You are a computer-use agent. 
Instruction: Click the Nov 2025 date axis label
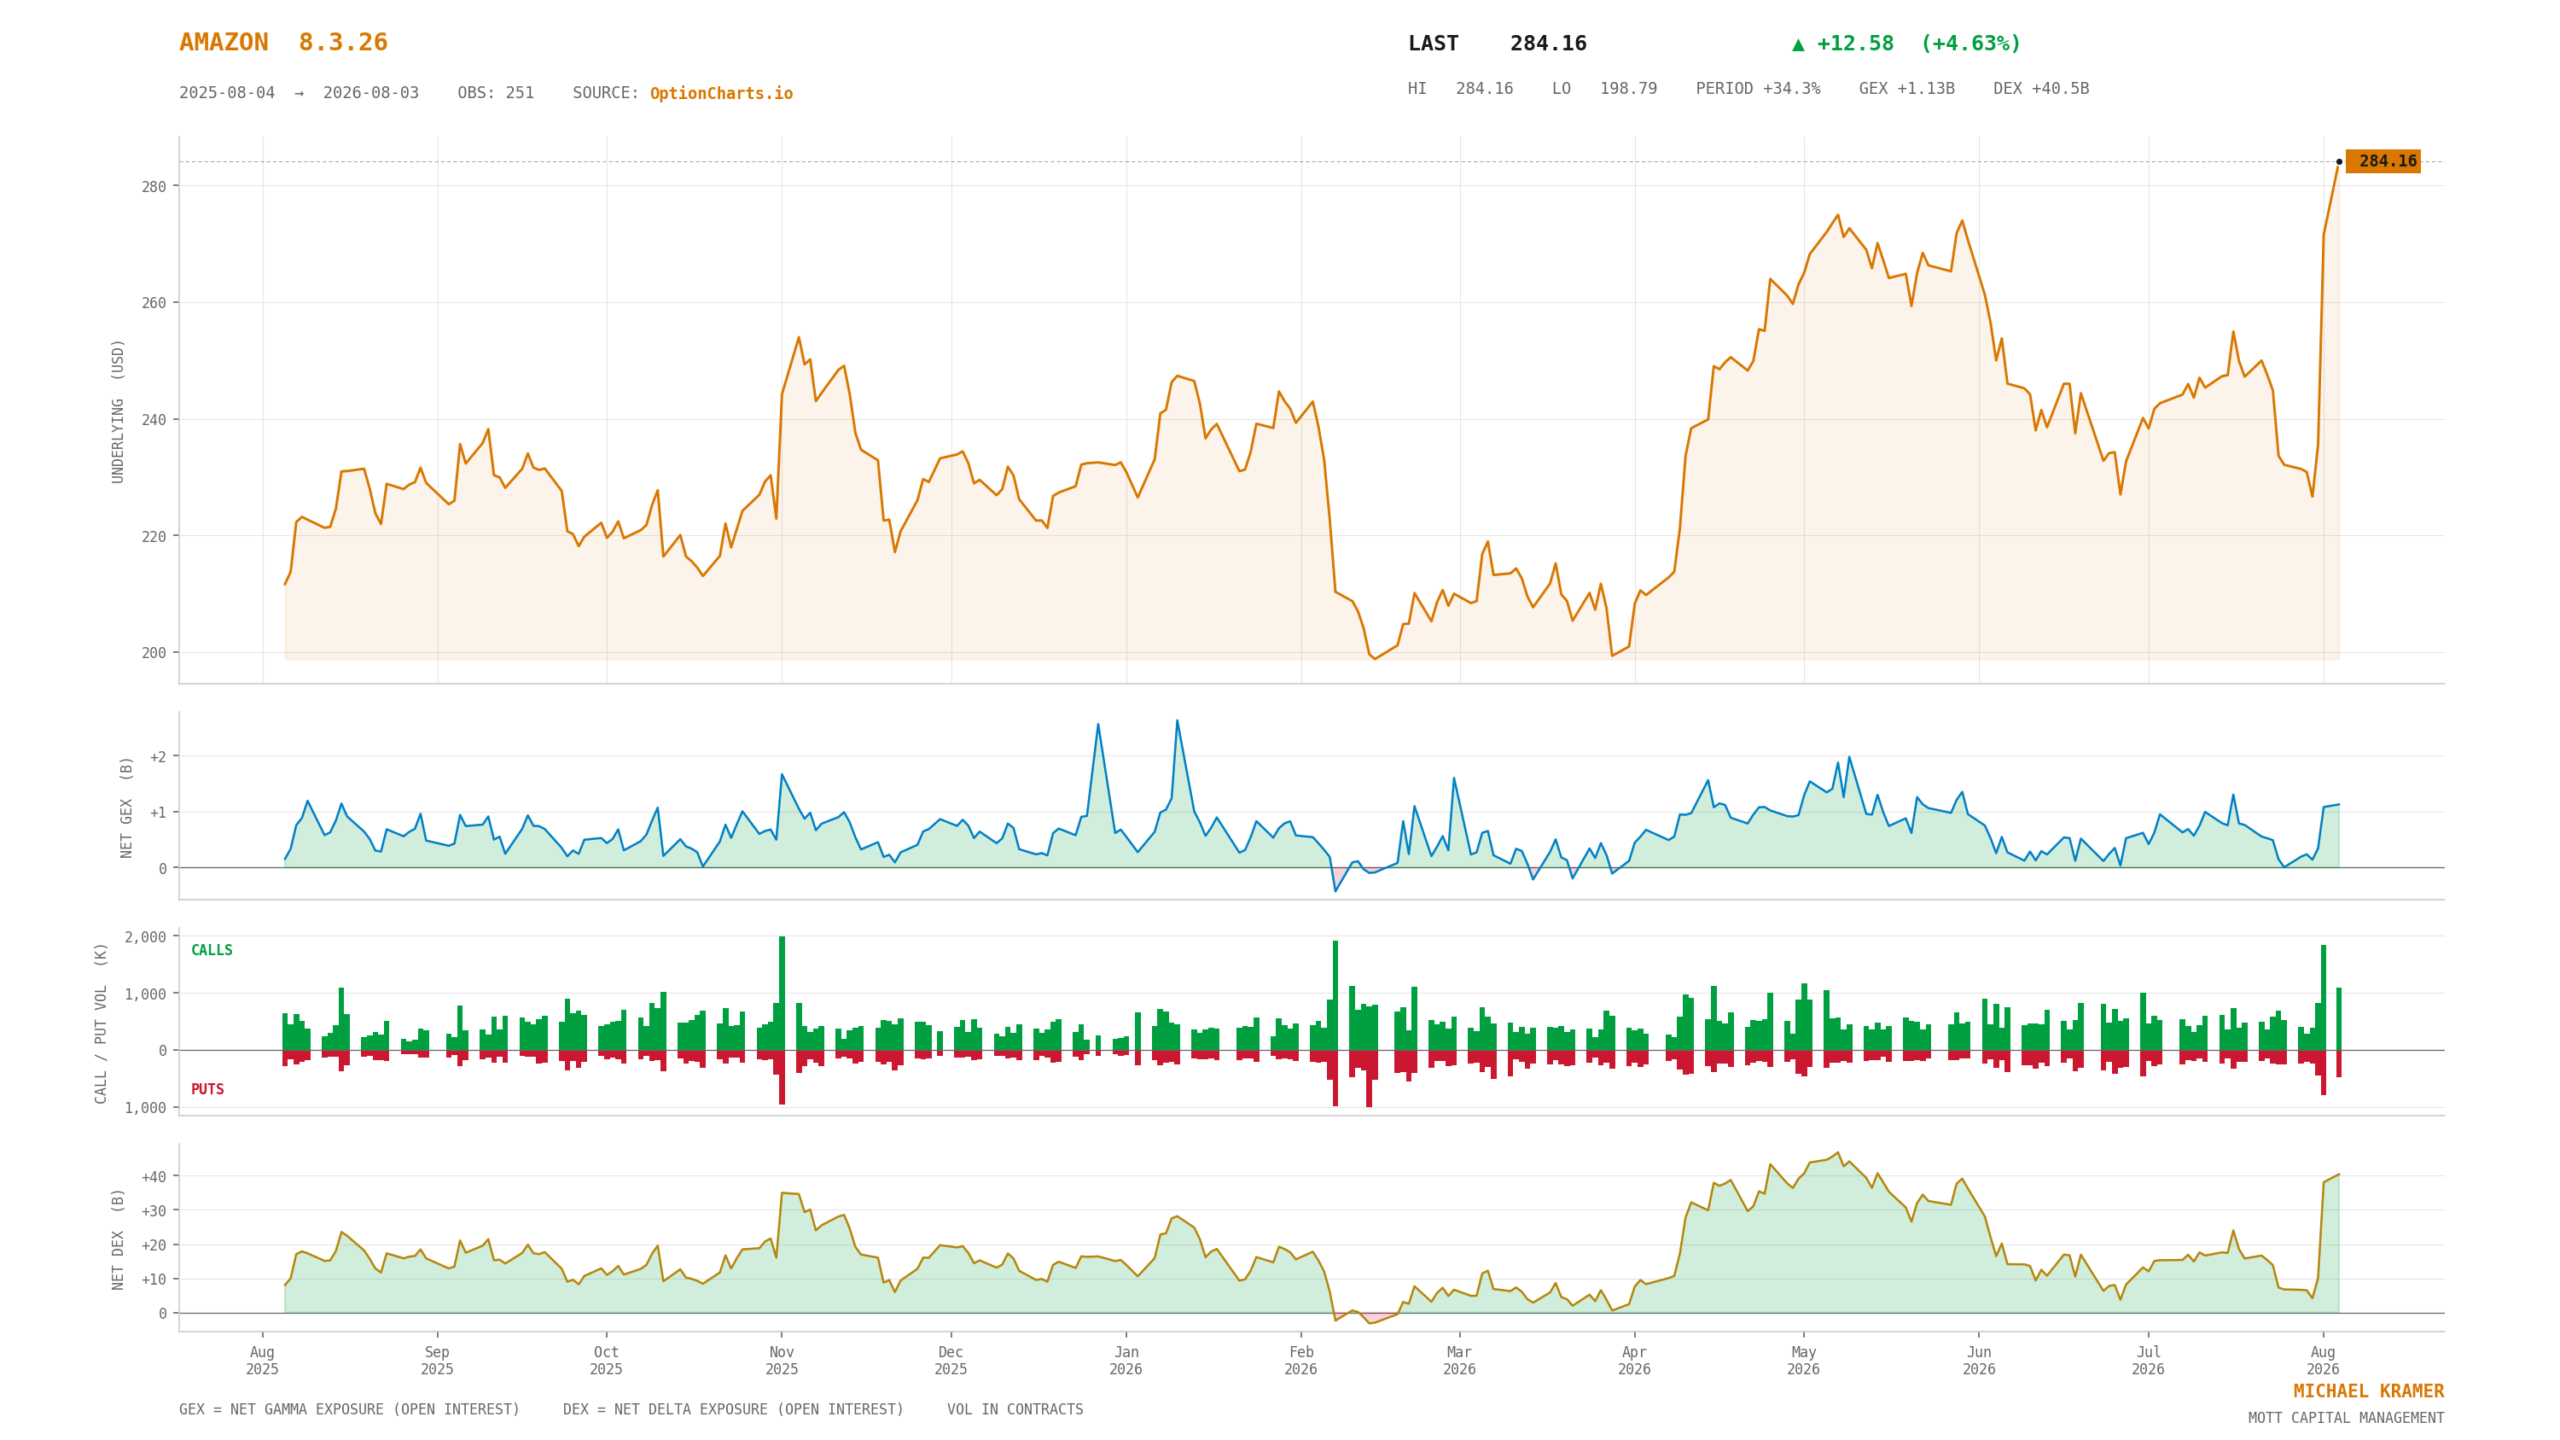(x=781, y=1361)
